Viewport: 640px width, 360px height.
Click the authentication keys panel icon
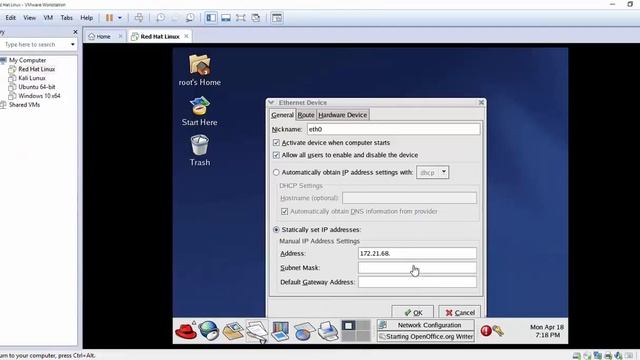[498, 331]
